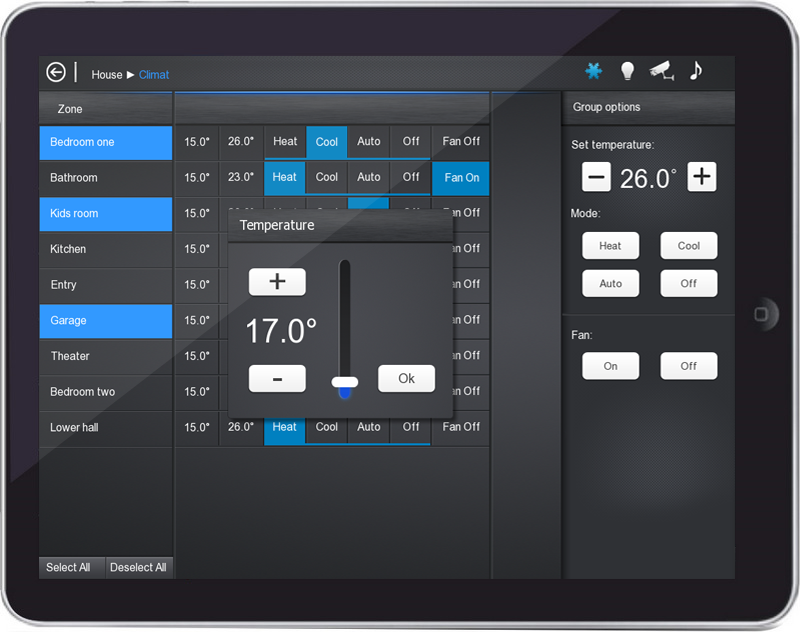Click the Select All button

[x=70, y=567]
